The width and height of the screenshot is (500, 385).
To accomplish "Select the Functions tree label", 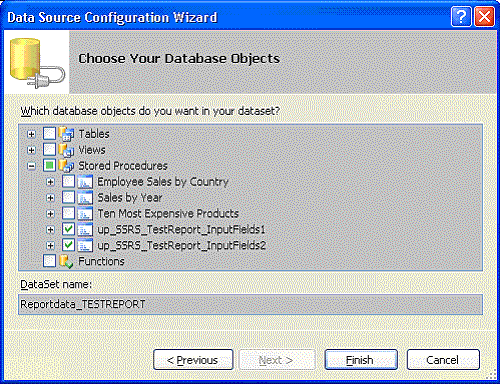I will 101,261.
